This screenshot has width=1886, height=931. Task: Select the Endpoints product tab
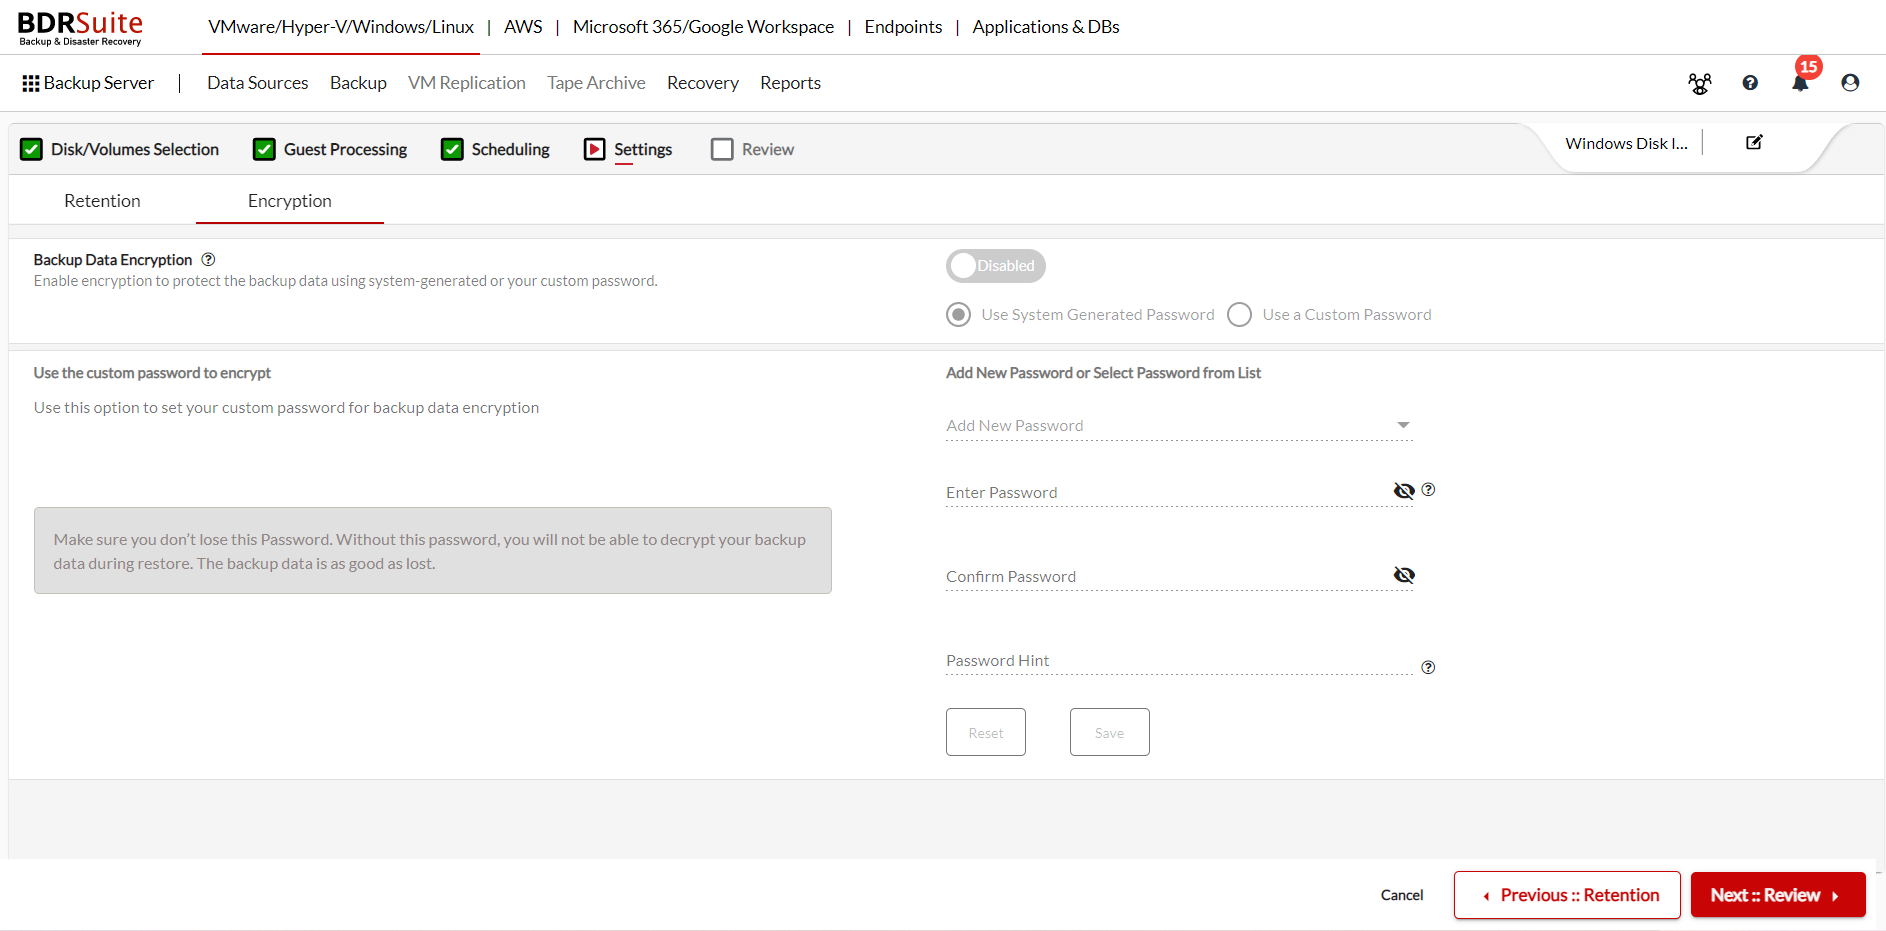click(903, 27)
